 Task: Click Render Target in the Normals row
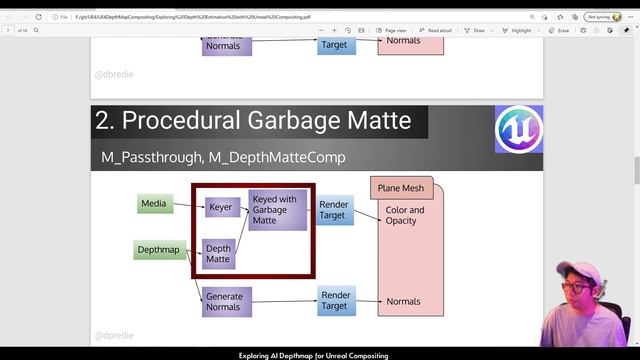tap(336, 300)
